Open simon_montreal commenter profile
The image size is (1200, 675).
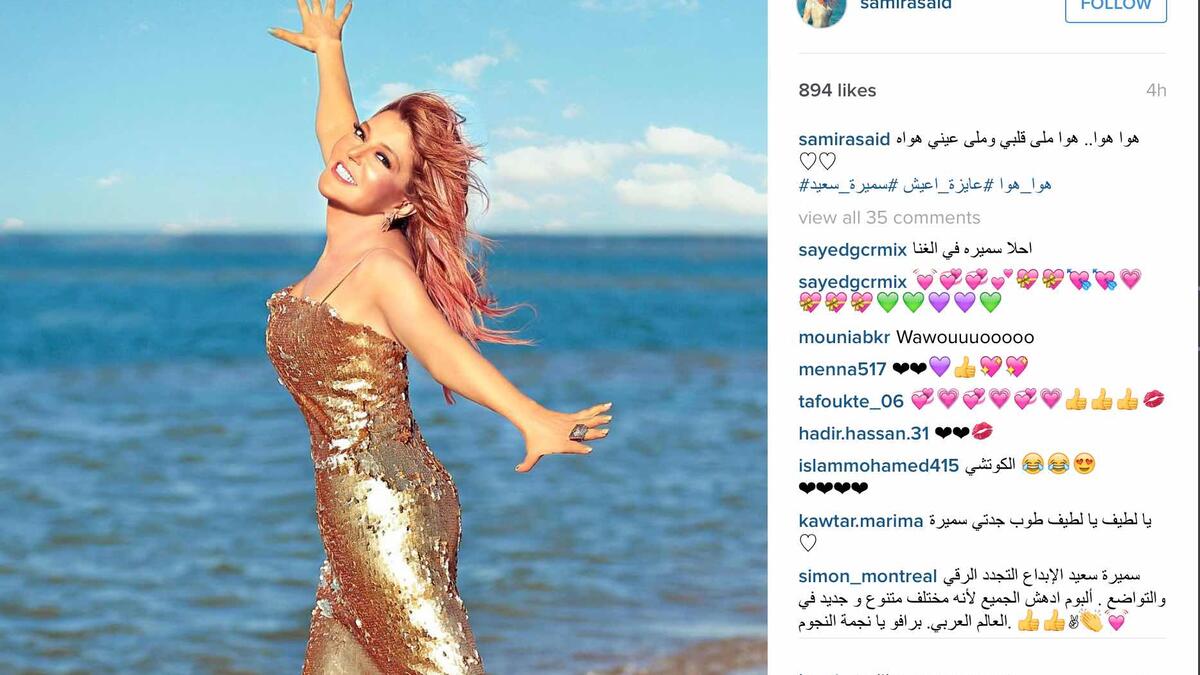coord(867,576)
